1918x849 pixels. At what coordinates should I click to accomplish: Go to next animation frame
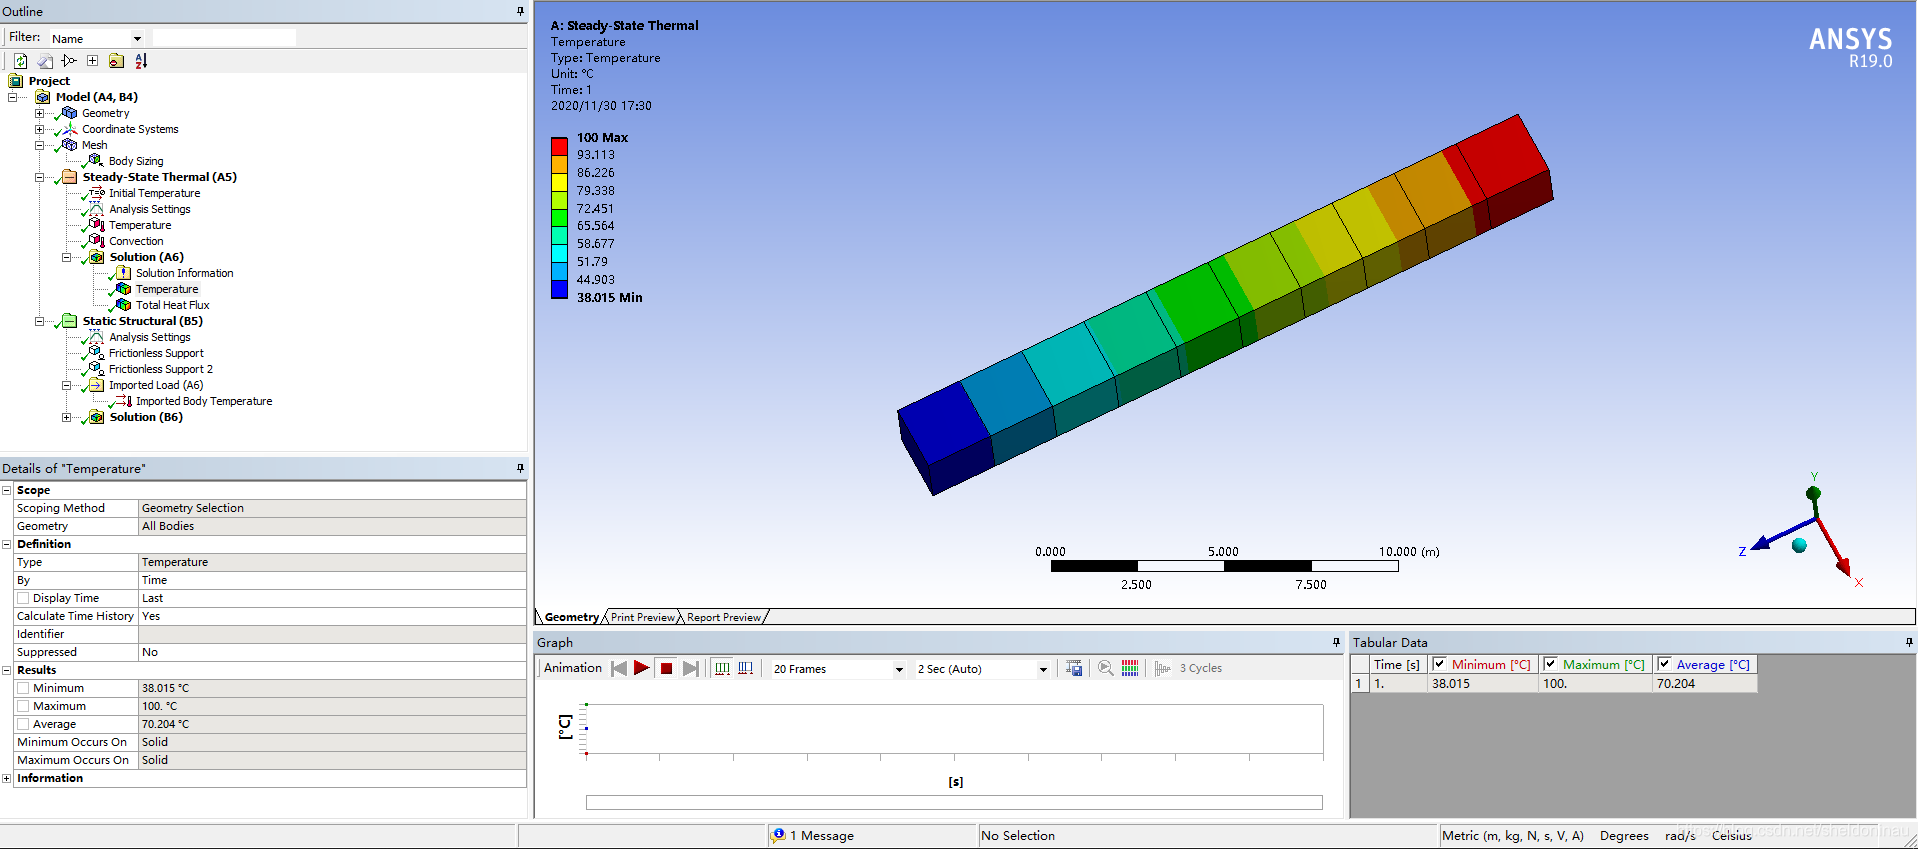pyautogui.click(x=690, y=668)
